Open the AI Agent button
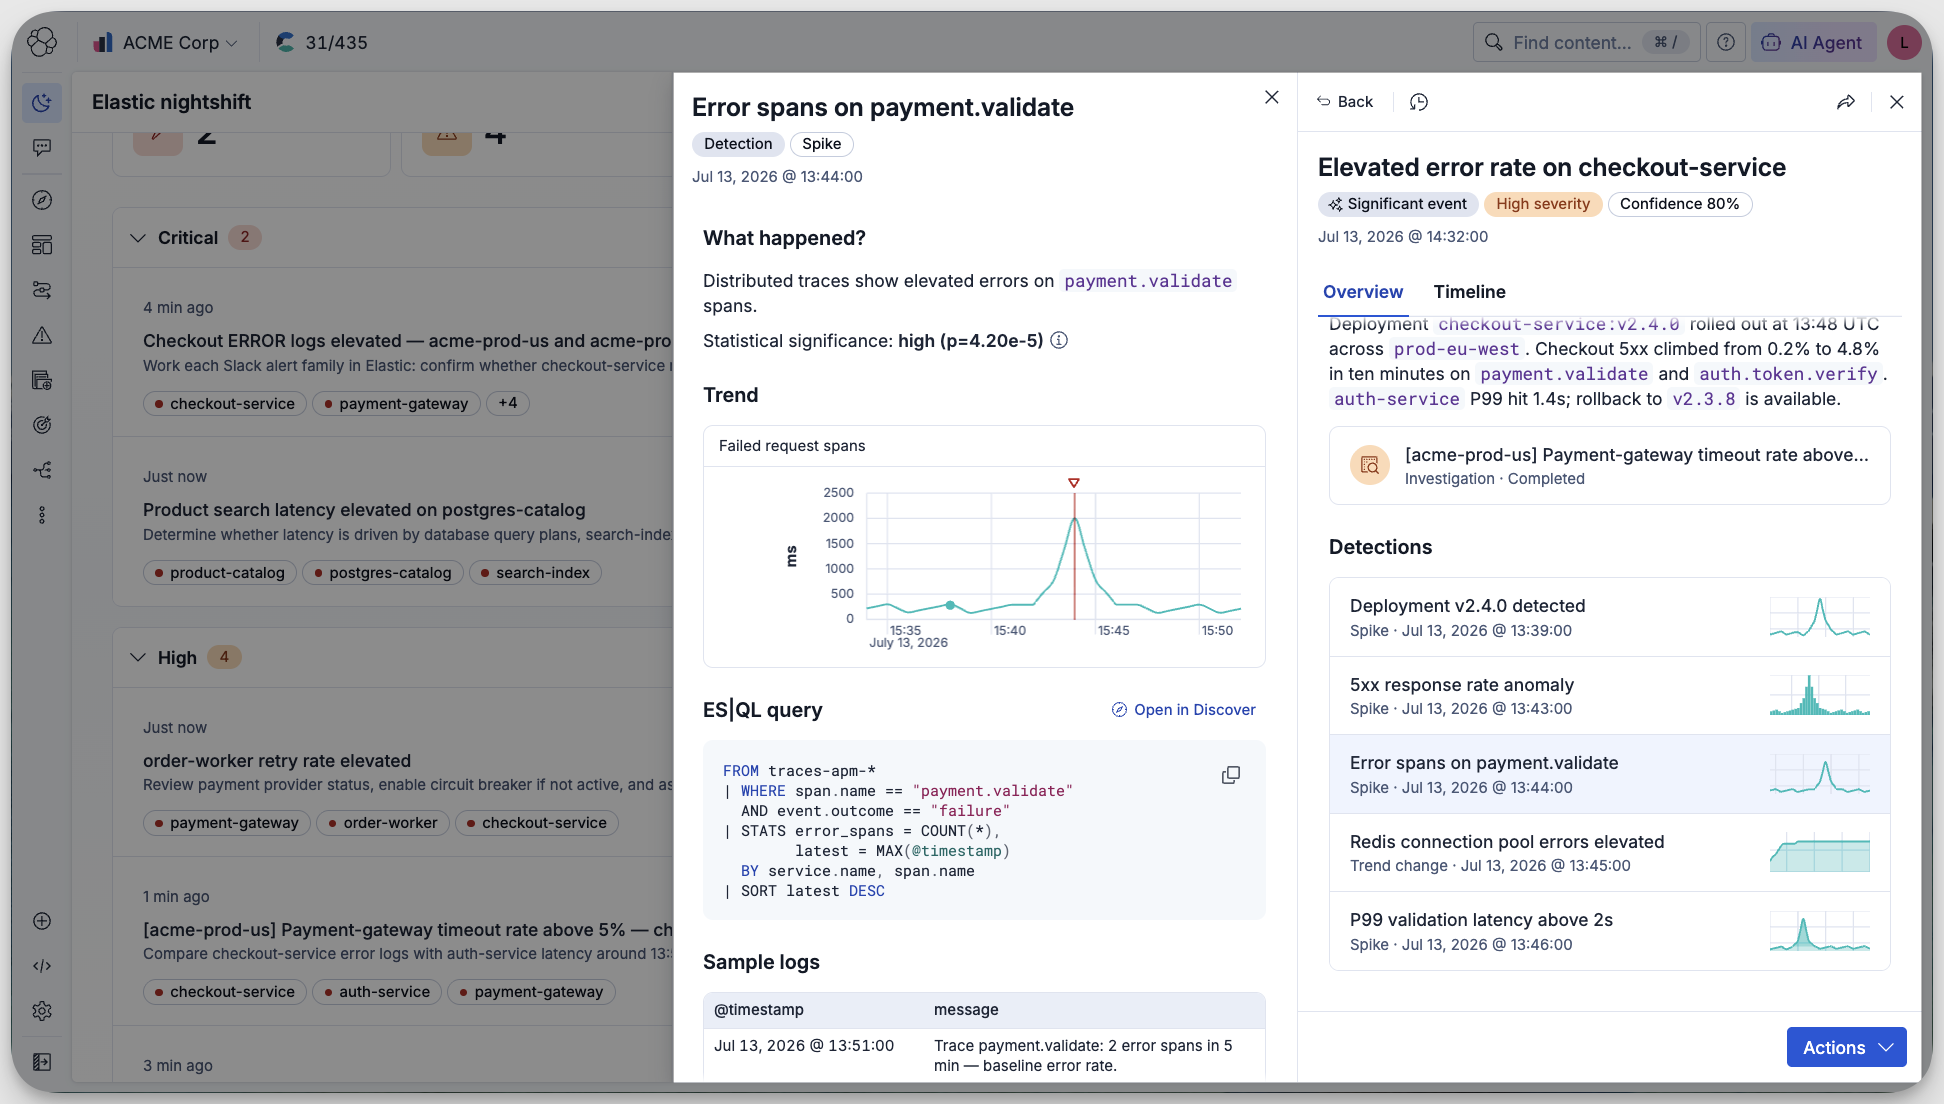This screenshot has height=1104, width=1944. pyautogui.click(x=1813, y=42)
